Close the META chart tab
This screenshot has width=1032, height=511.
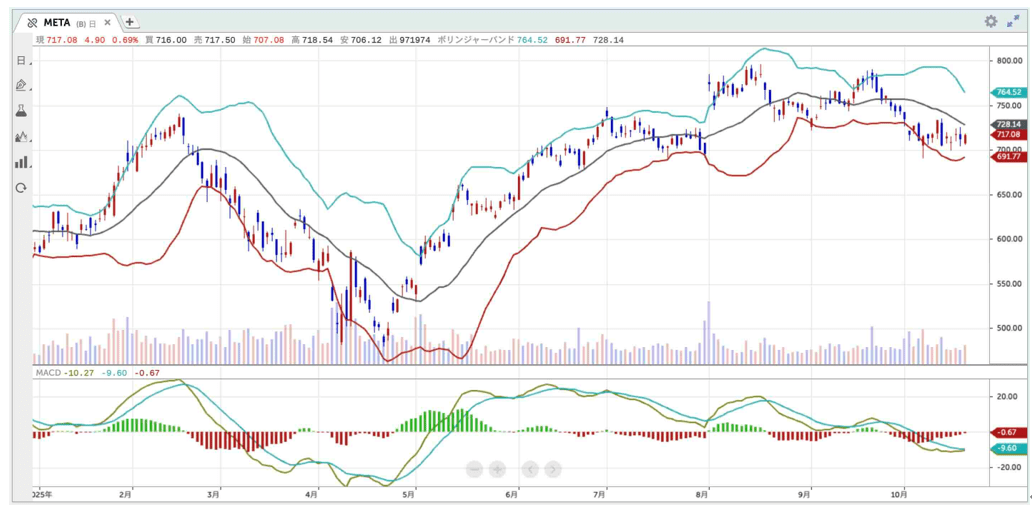tap(109, 22)
